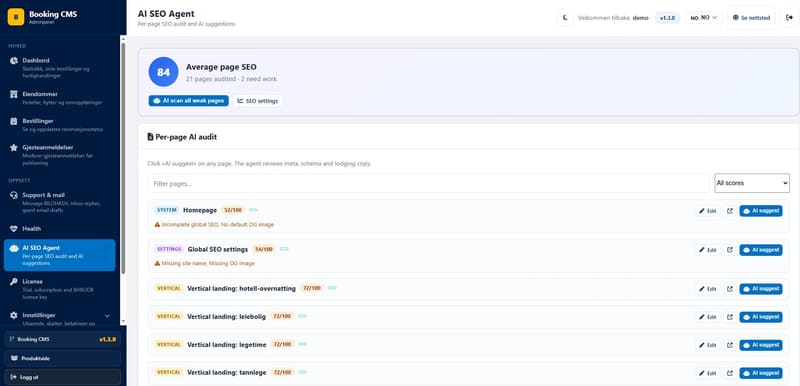Open Eiendommer in the sidebar

pos(60,98)
